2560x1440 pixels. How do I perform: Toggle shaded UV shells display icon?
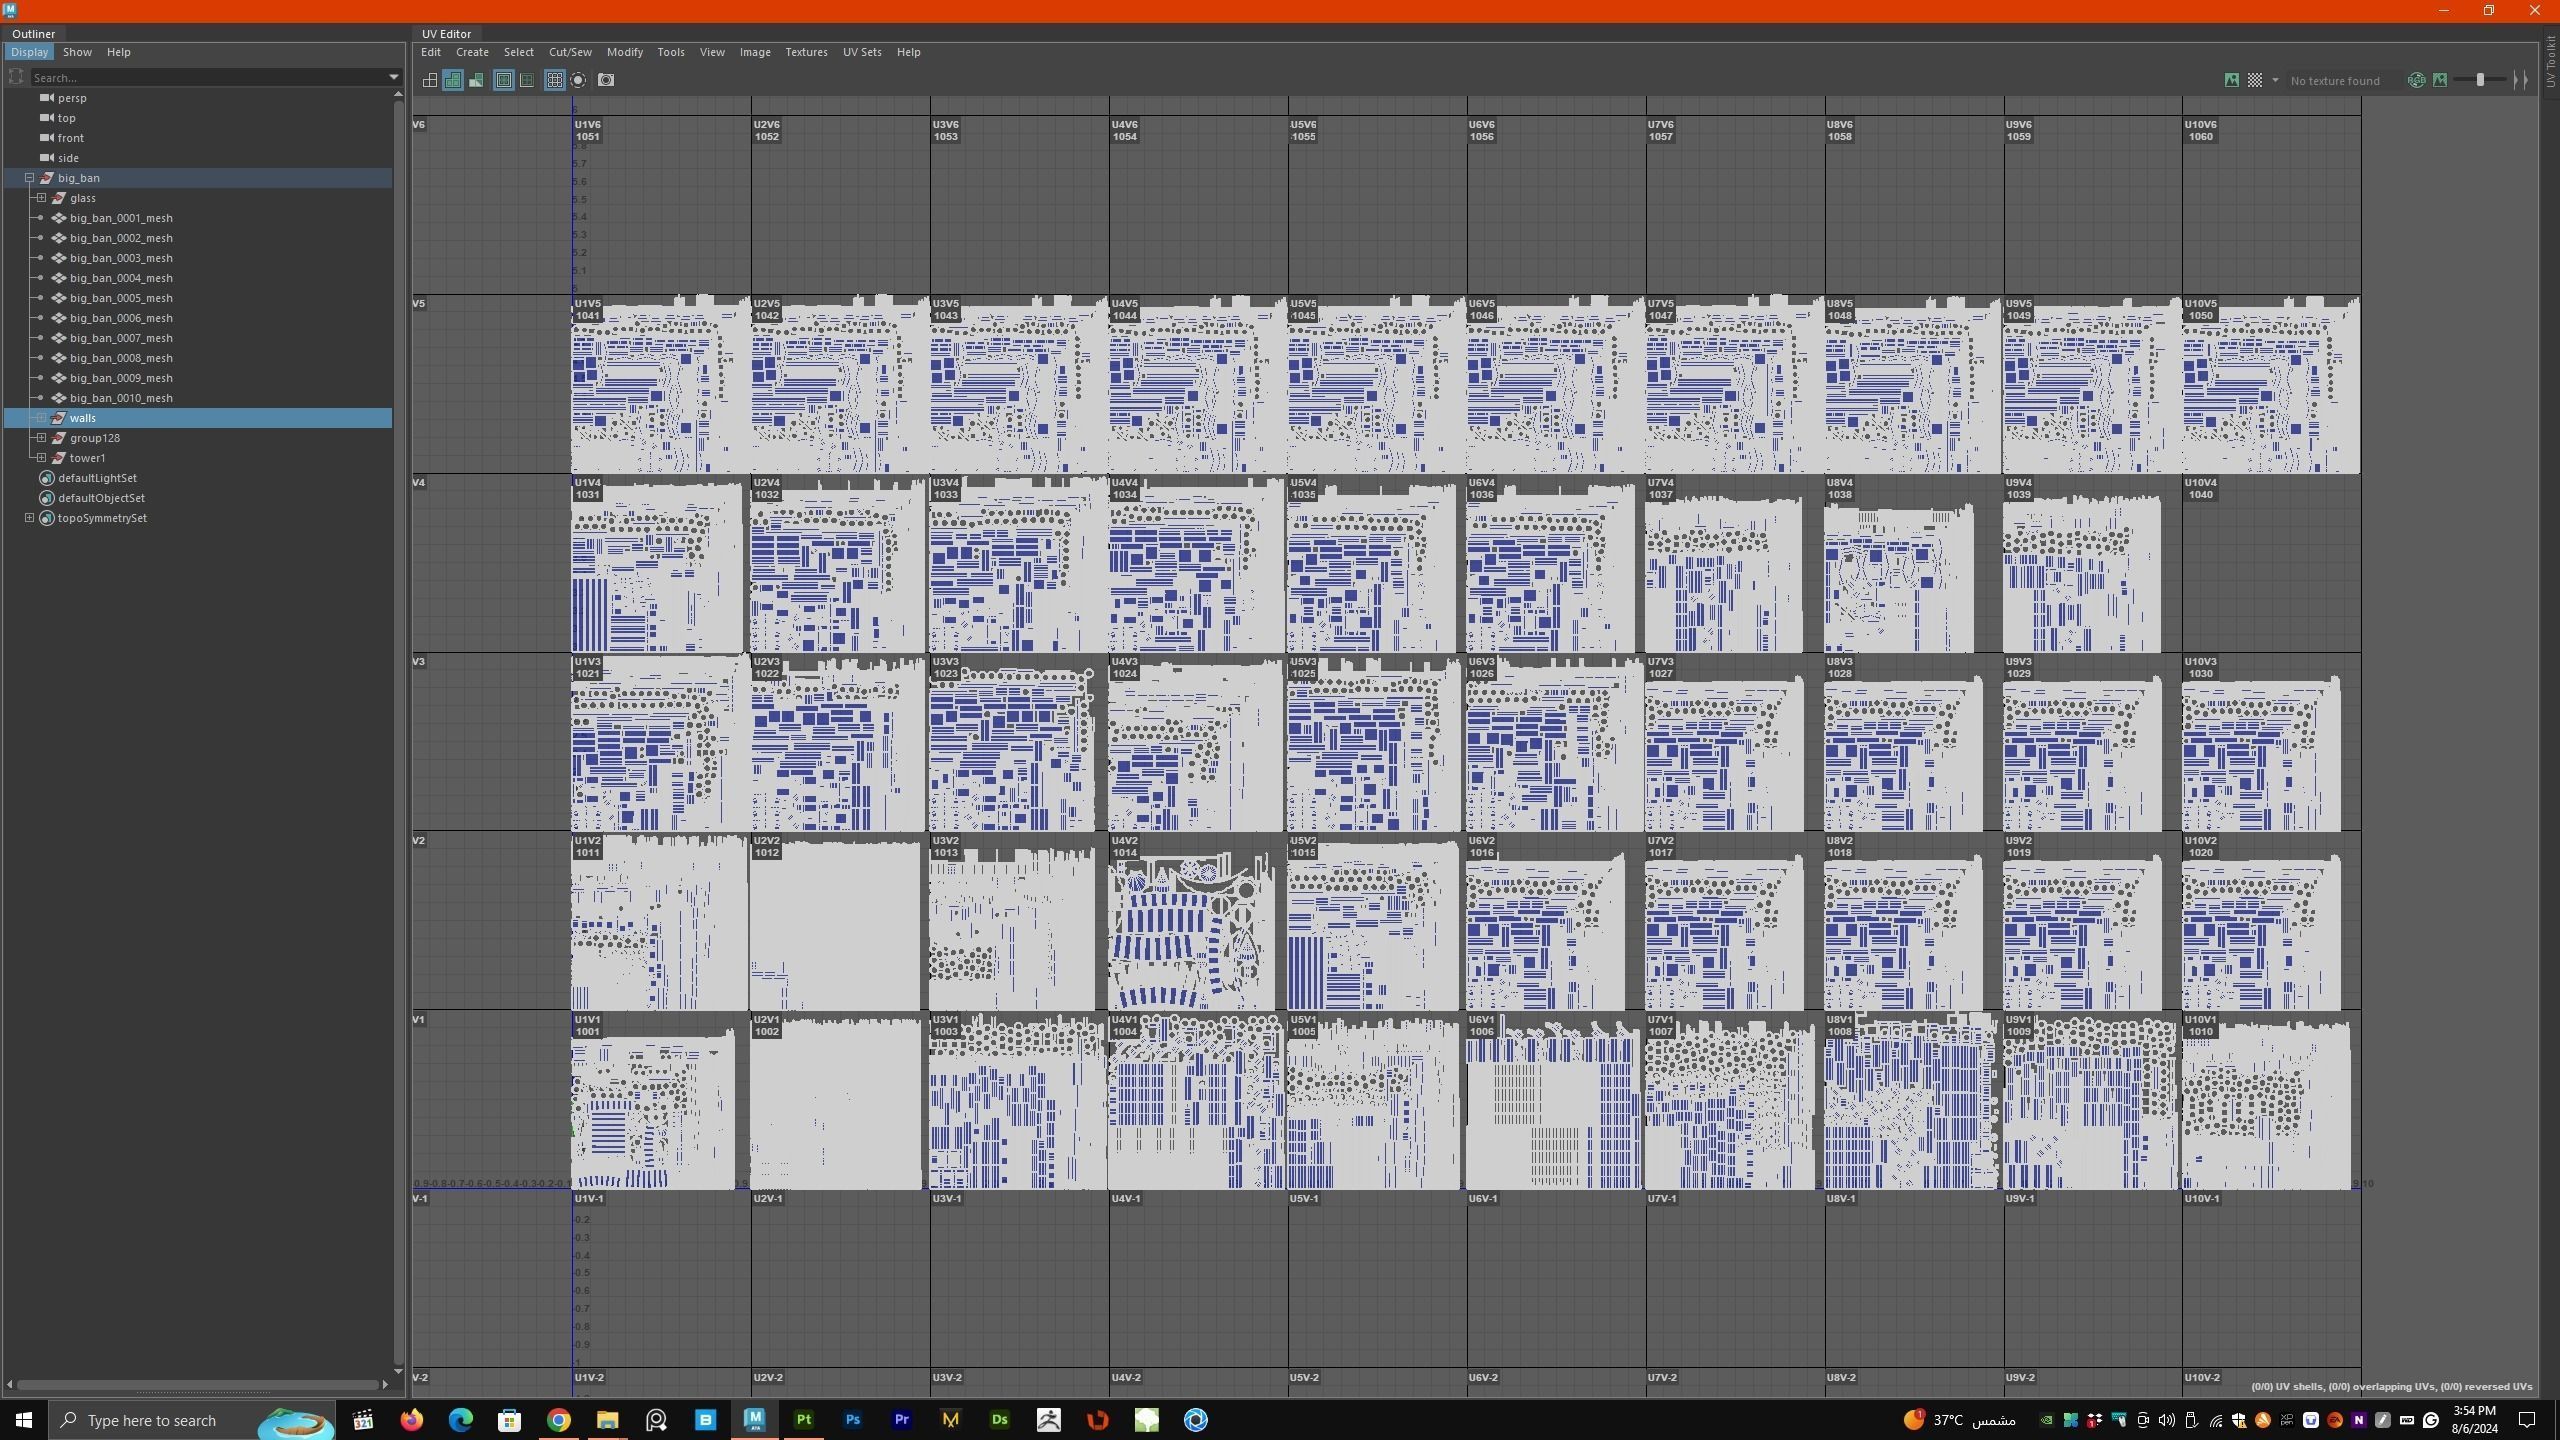coord(453,80)
